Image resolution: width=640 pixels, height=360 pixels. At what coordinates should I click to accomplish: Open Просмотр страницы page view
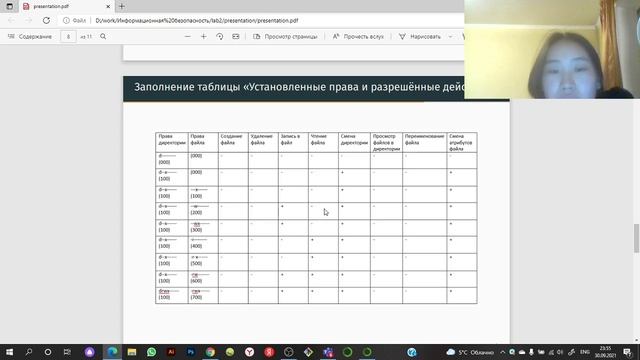285,37
